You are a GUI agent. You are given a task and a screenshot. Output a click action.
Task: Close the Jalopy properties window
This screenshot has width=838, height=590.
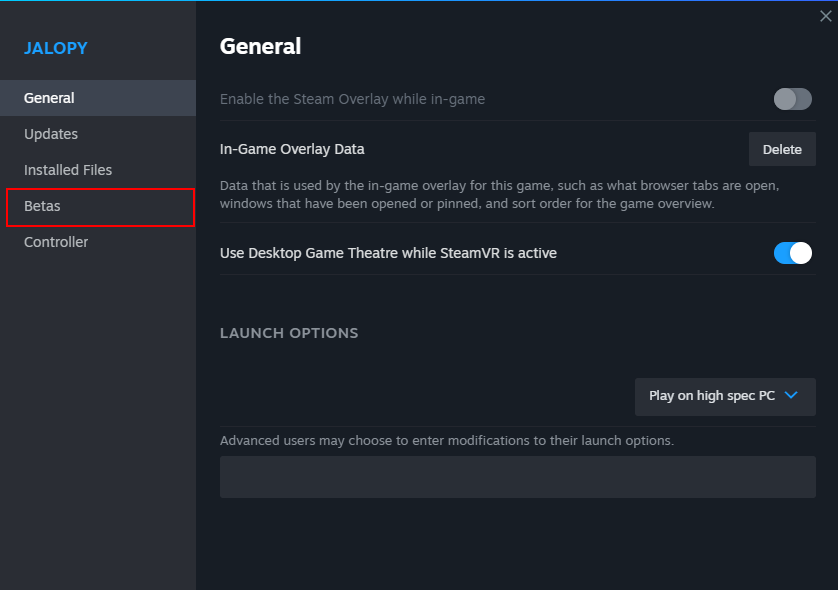[x=824, y=16]
